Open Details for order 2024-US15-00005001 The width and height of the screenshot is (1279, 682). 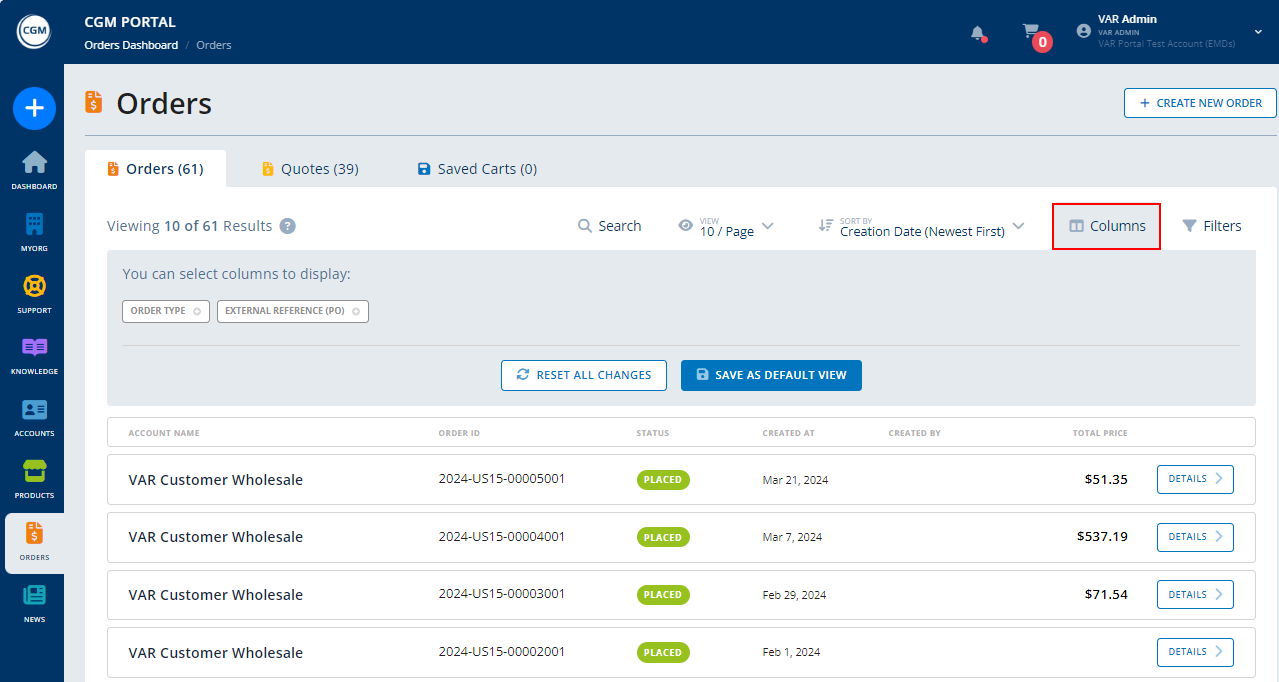pos(1195,479)
